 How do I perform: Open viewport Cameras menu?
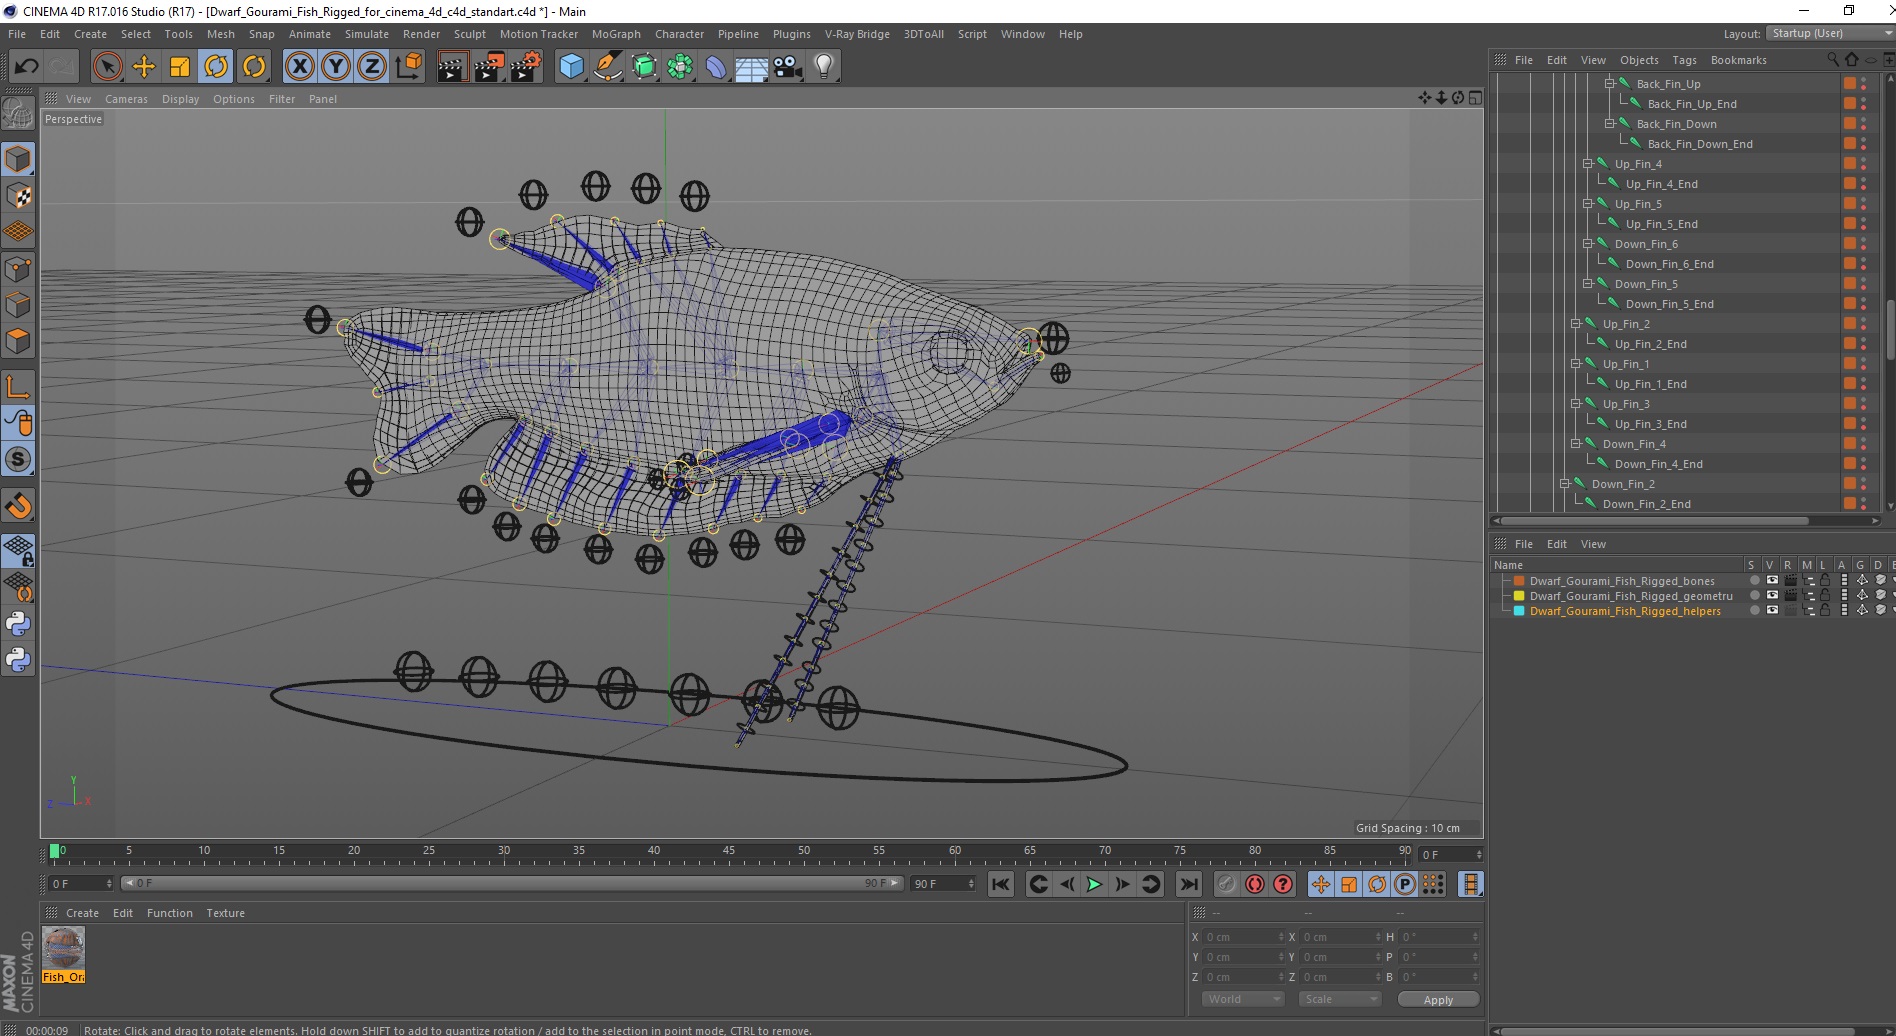tap(126, 99)
